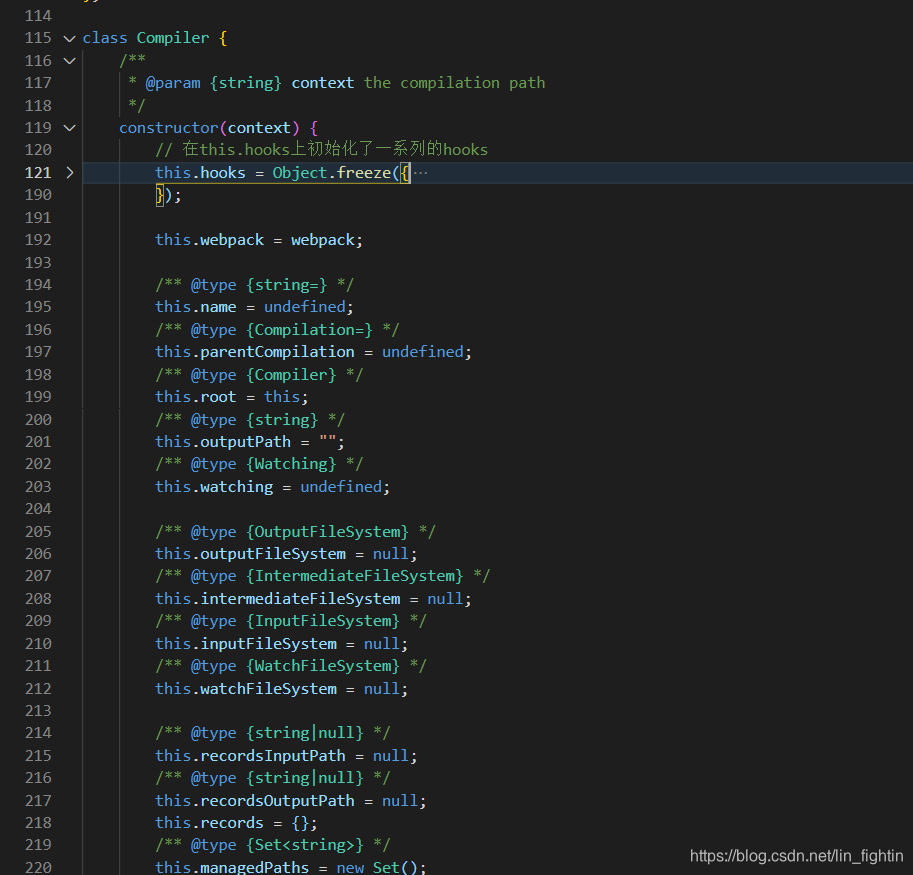Click line number 218 in the gutter
The height and width of the screenshot is (875, 913).
point(38,823)
